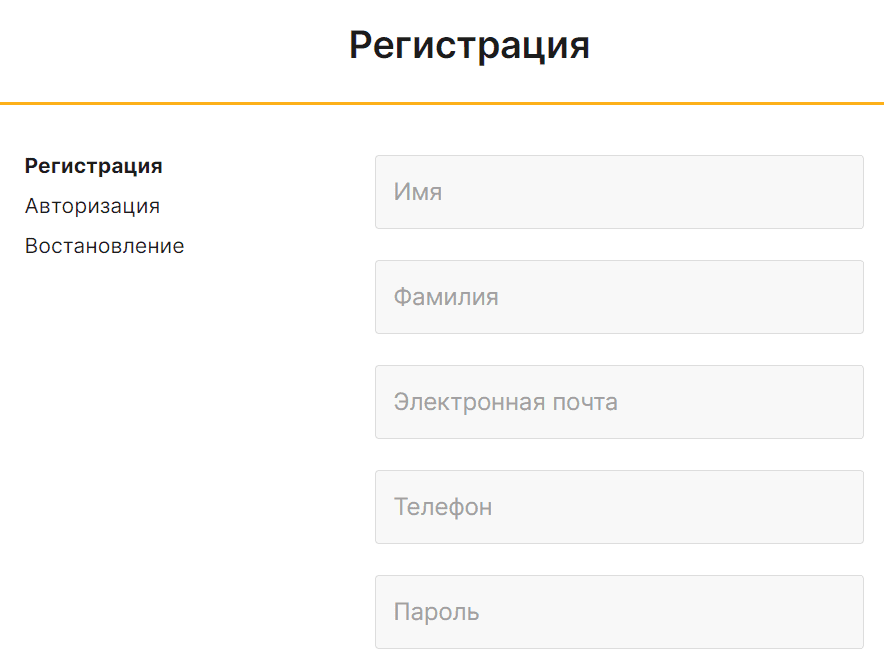884x661 pixels.
Task: Select the Электронная почта input
Action: [619, 402]
